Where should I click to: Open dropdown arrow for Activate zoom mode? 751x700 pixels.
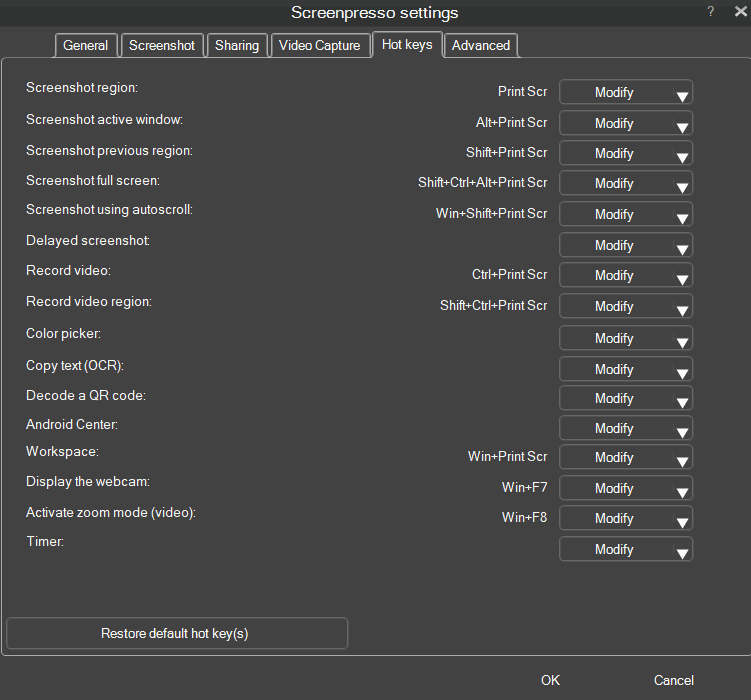[683, 522]
